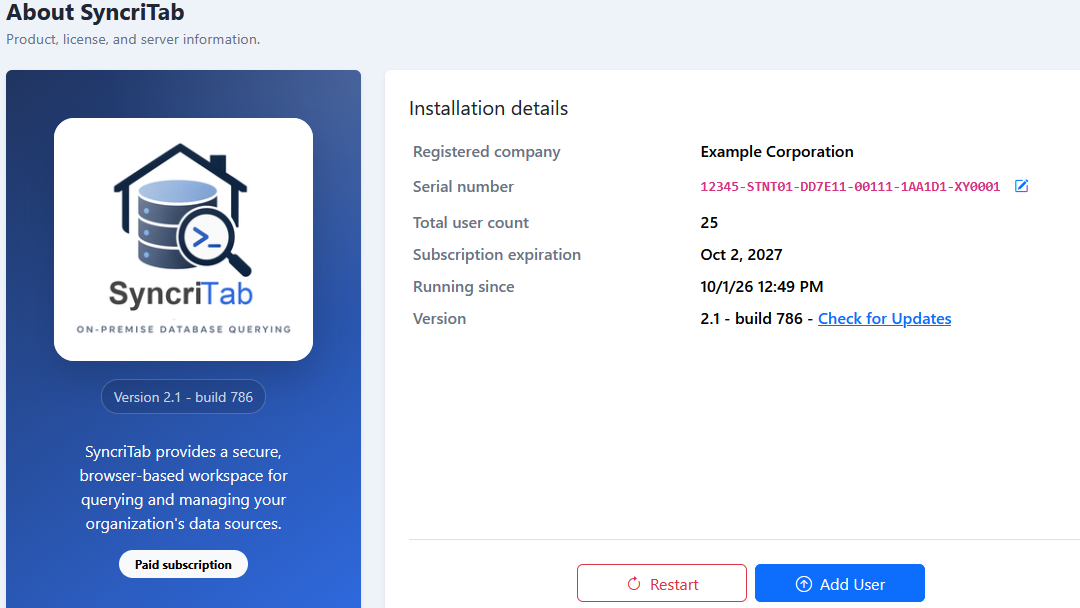Click the Add User button

click(840, 583)
